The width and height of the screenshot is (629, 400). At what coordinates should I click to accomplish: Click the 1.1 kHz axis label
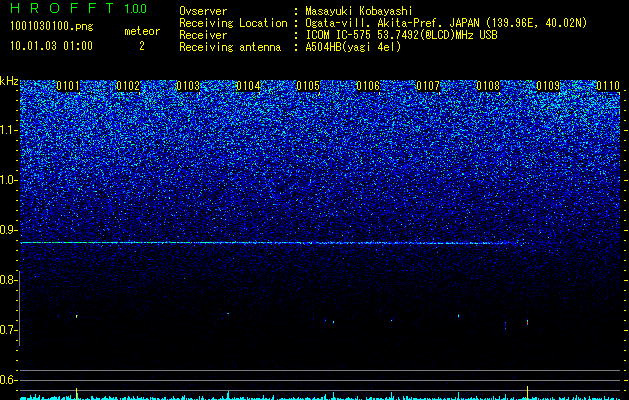point(8,130)
